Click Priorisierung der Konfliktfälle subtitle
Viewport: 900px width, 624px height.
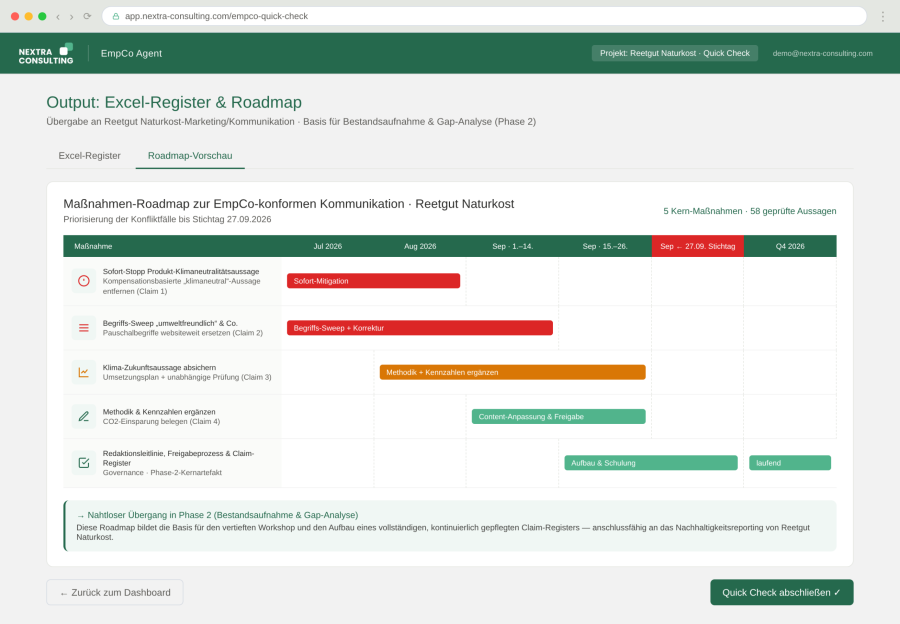167,219
